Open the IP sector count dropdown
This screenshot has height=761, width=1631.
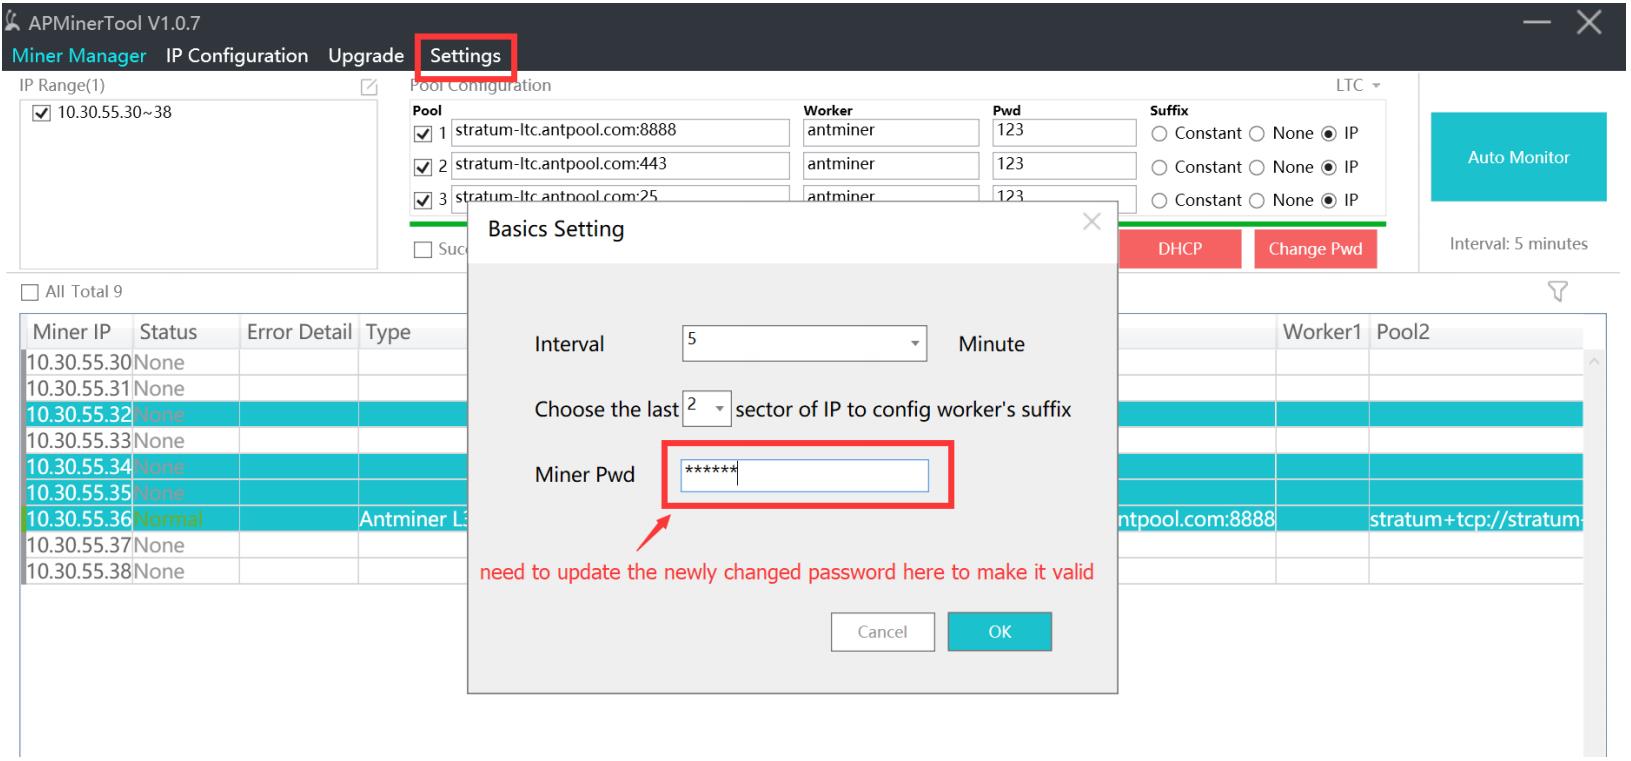(x=707, y=408)
